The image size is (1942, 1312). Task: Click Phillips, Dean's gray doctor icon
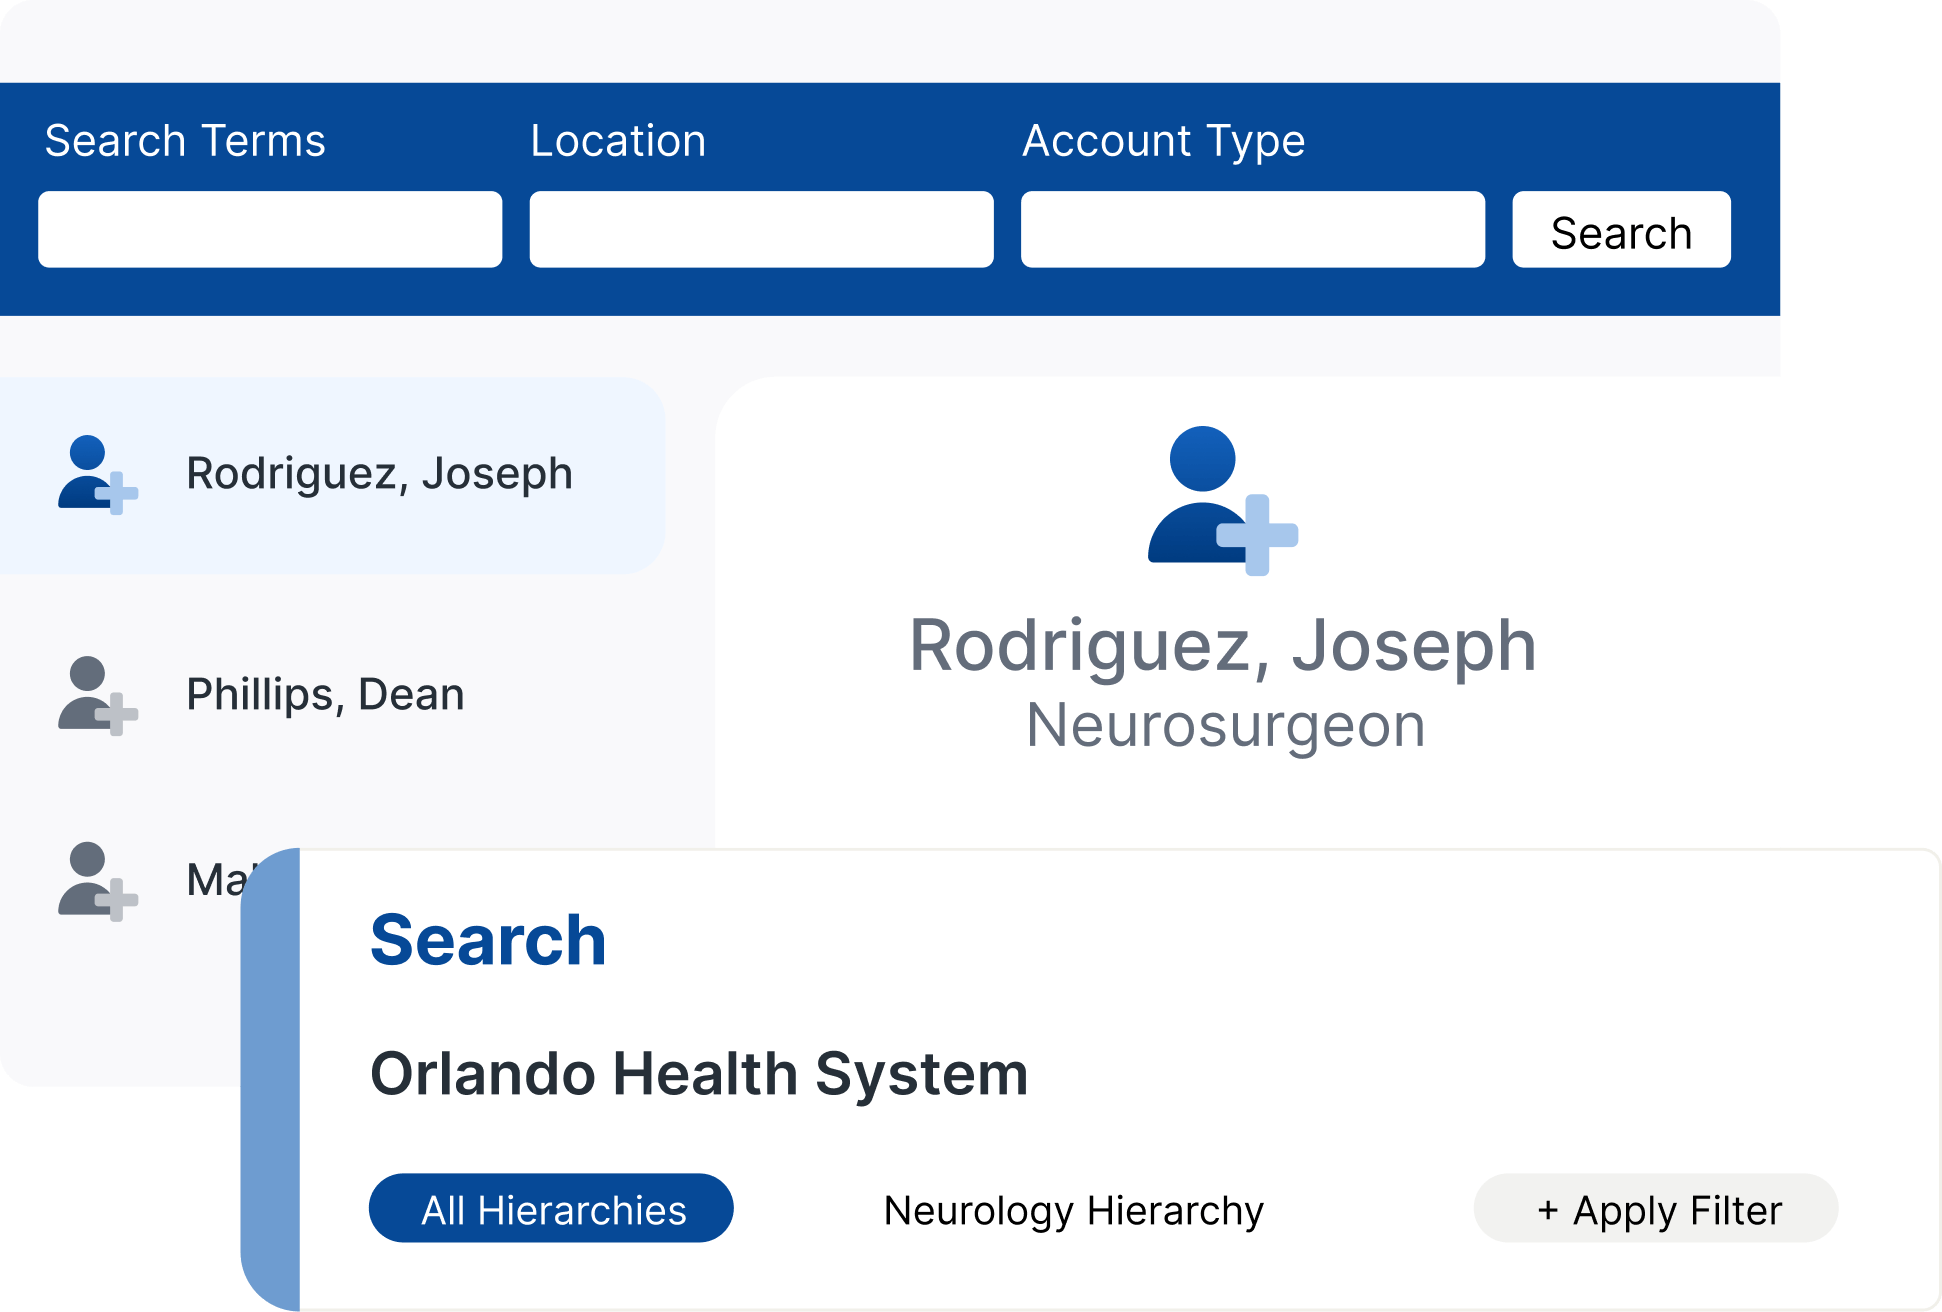click(x=96, y=695)
